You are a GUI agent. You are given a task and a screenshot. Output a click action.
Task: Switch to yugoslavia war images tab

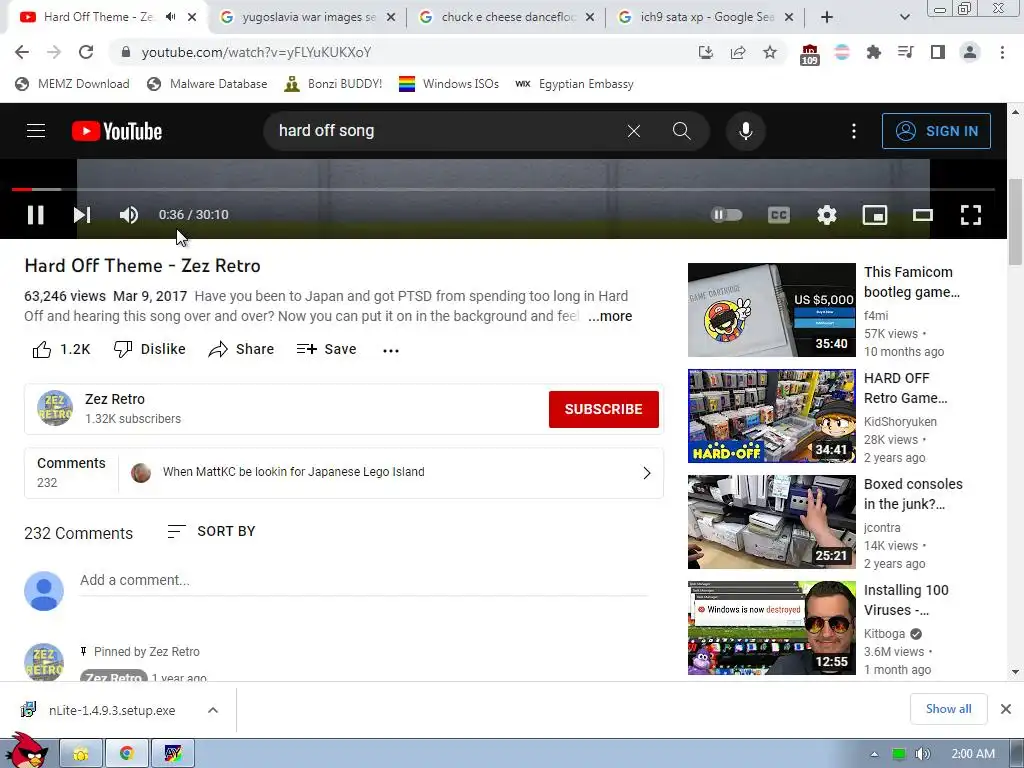click(x=308, y=17)
